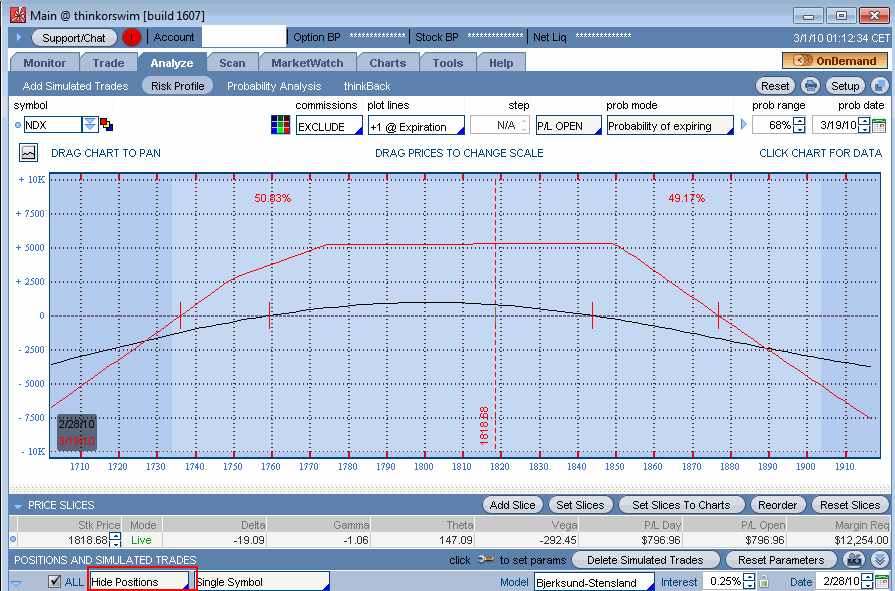Image resolution: width=895 pixels, height=591 pixels.
Task: Click the detach window icon beside Setup
Action: (x=879, y=86)
